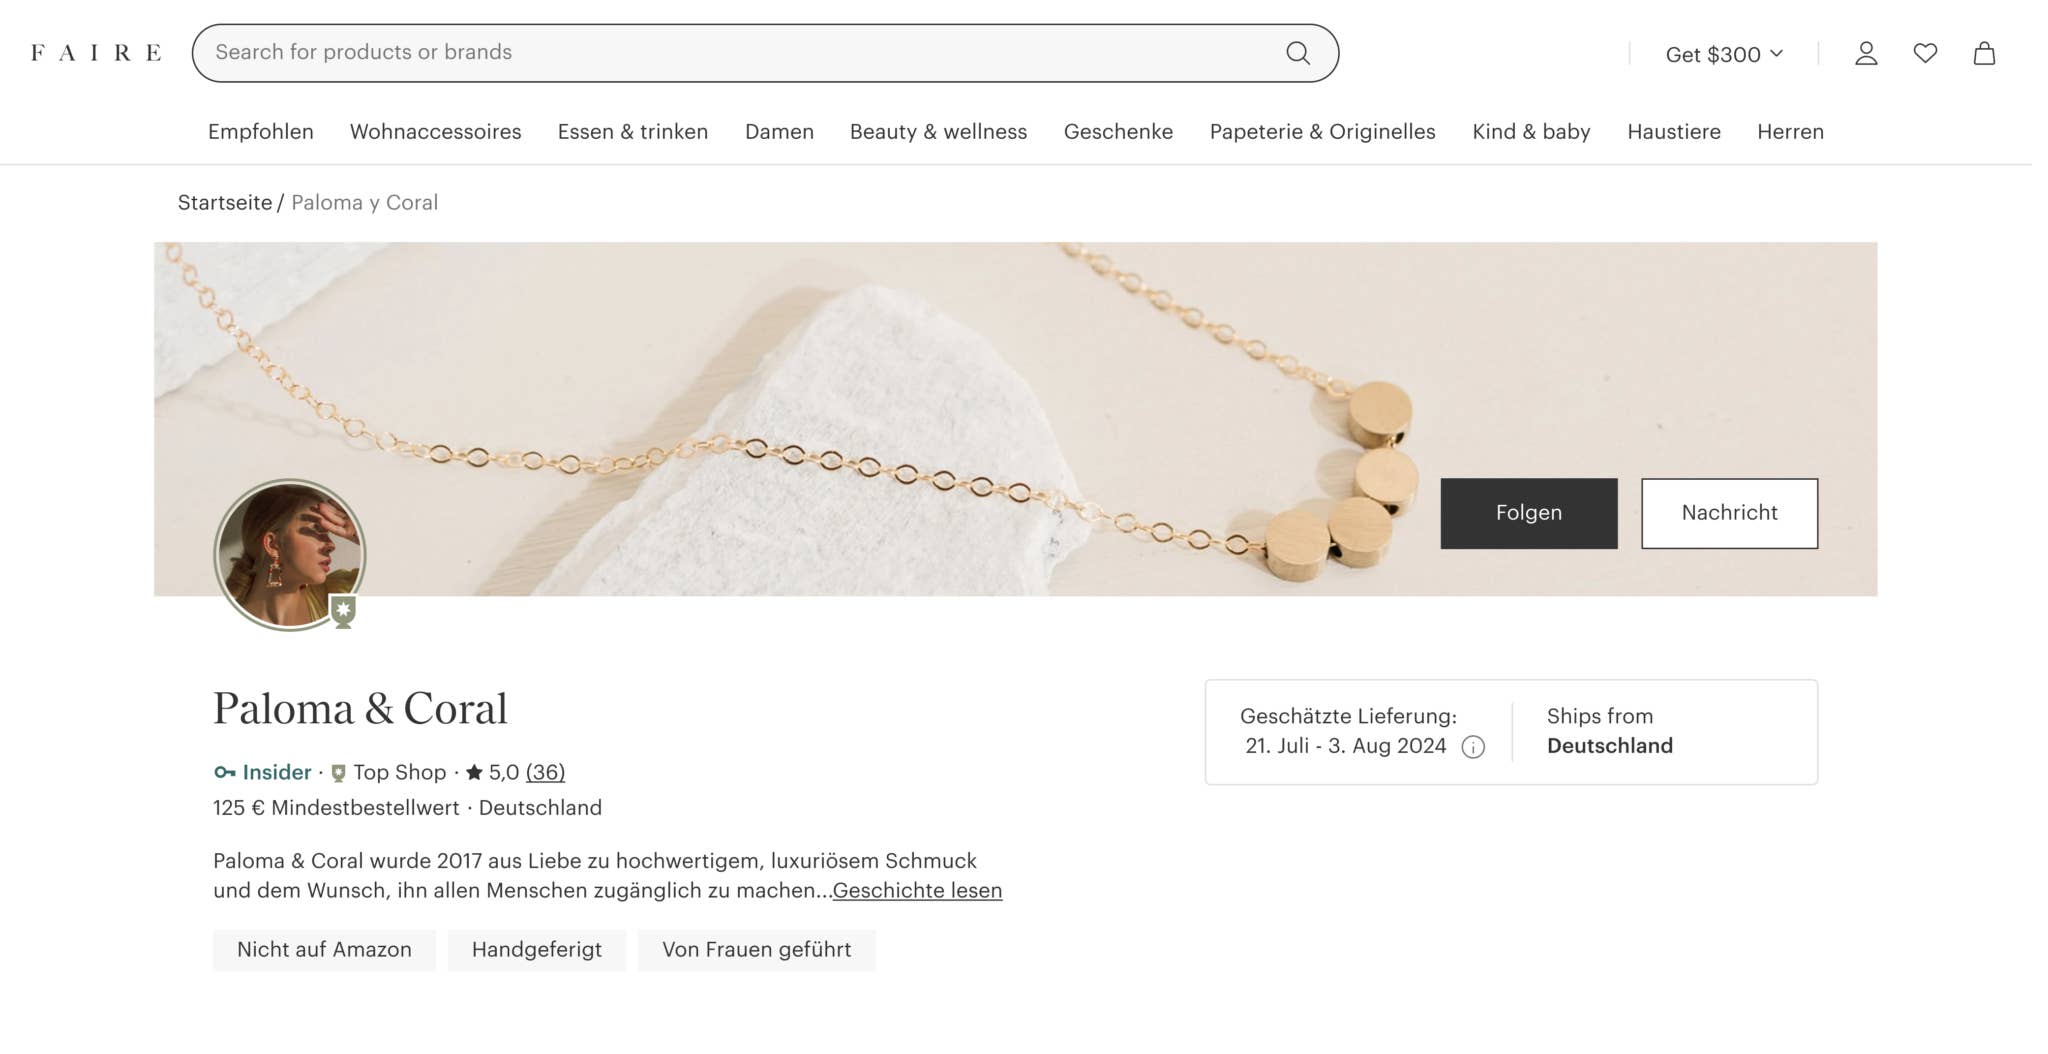Click the Top Shop badge on avatar
The height and width of the screenshot is (1054, 2048).
point(343,610)
